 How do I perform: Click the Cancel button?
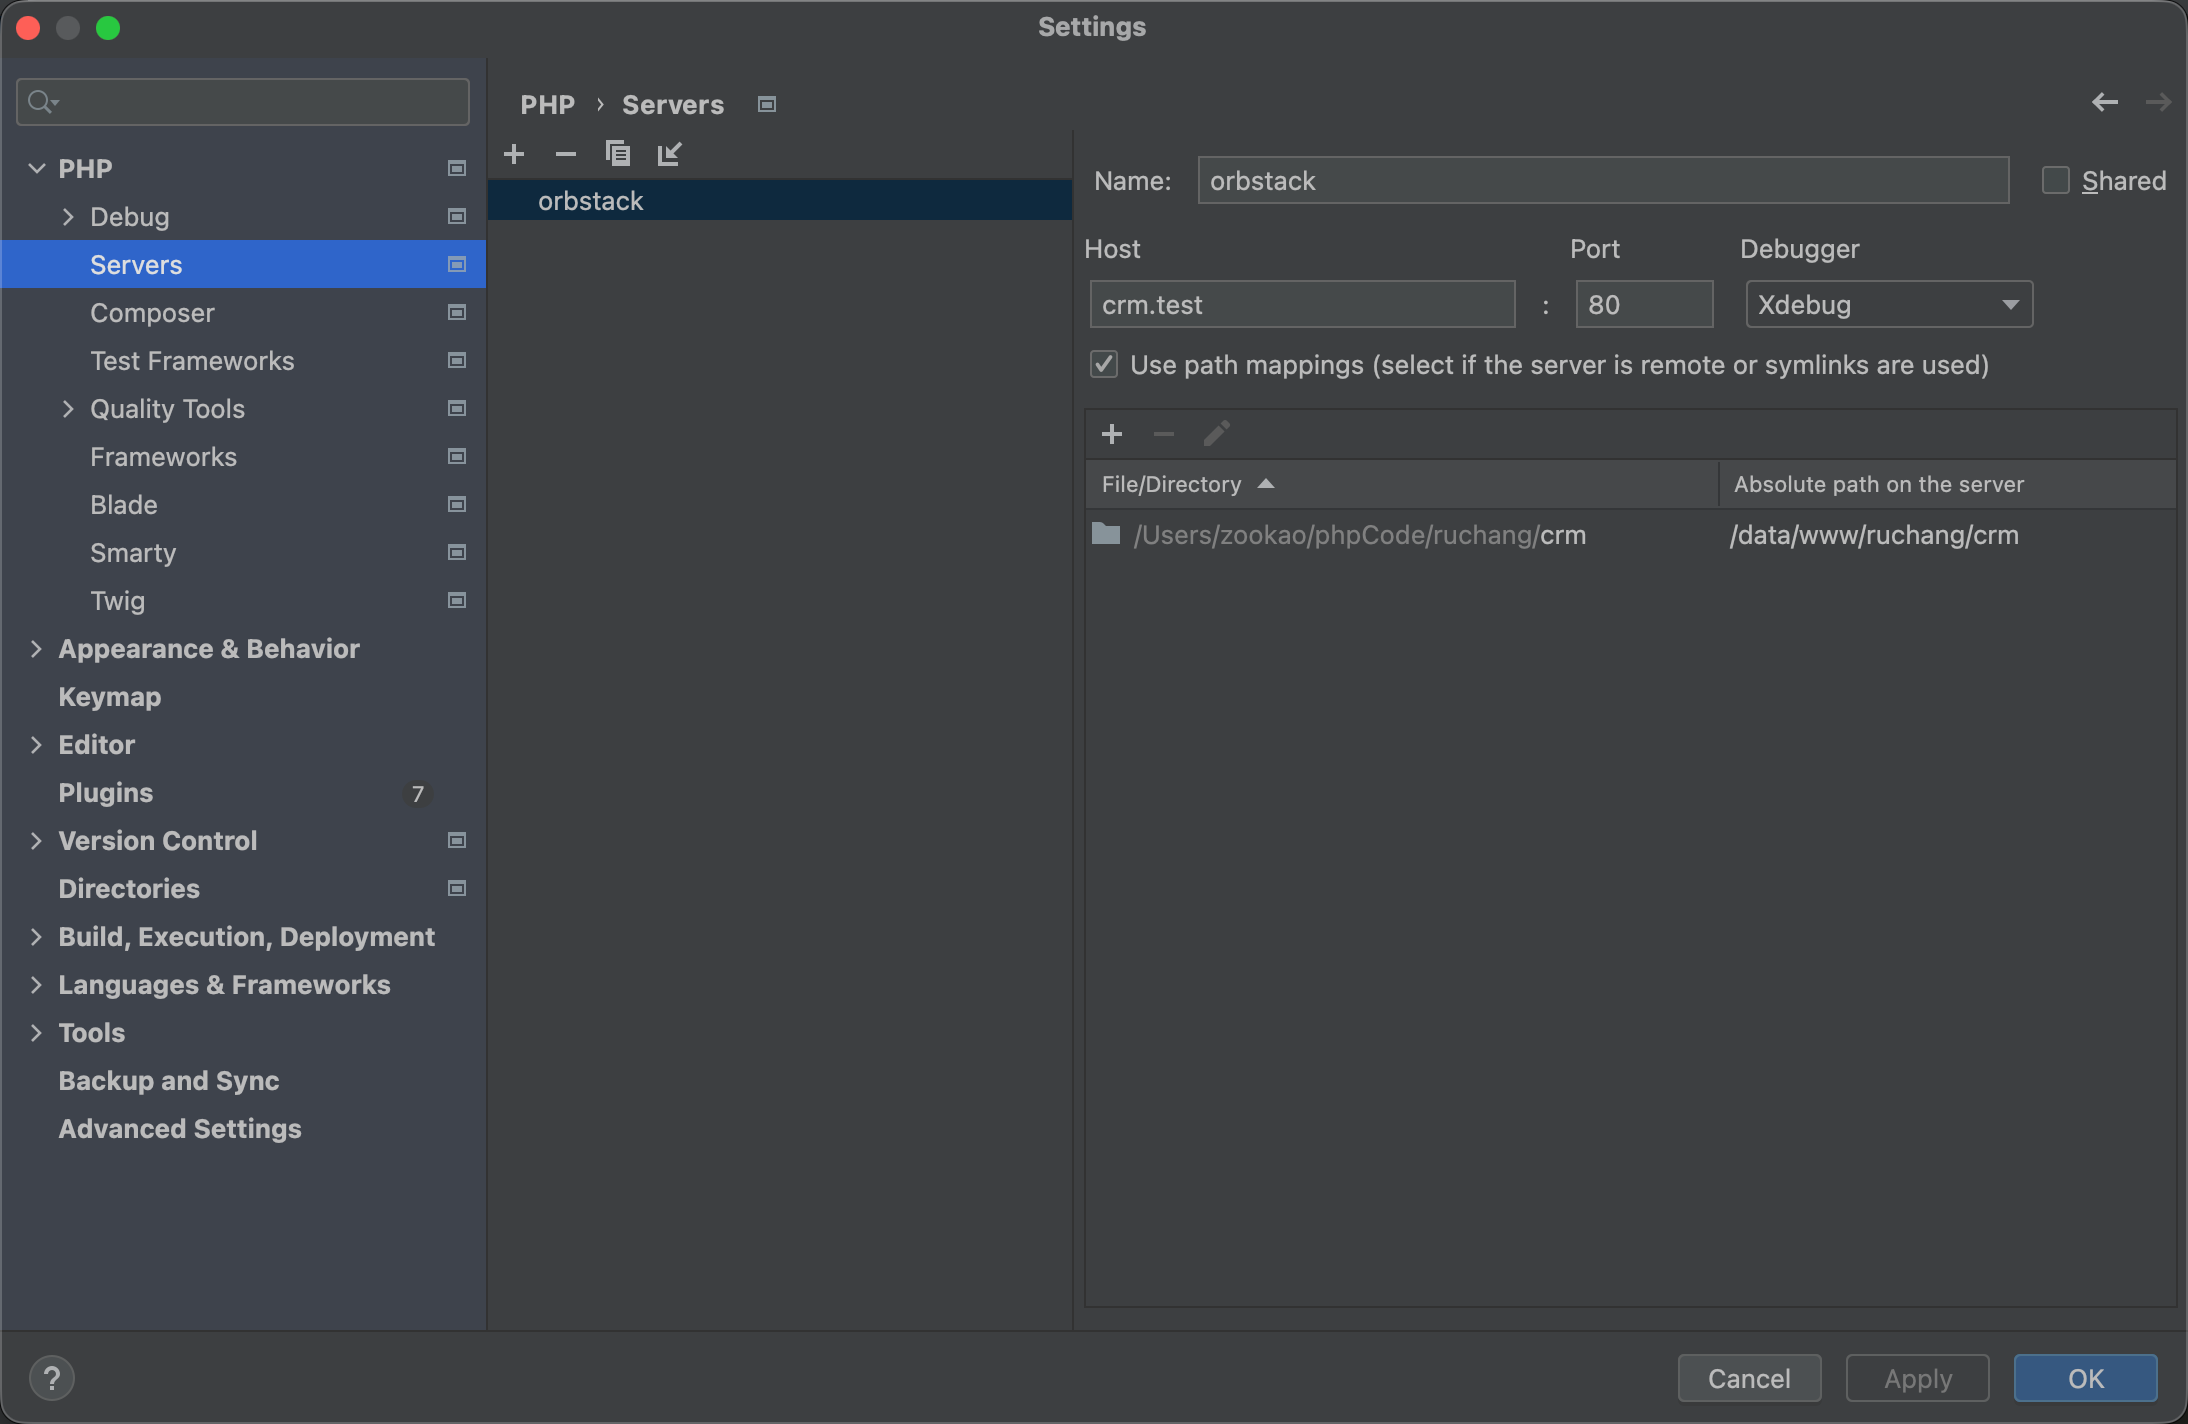tap(1749, 1378)
